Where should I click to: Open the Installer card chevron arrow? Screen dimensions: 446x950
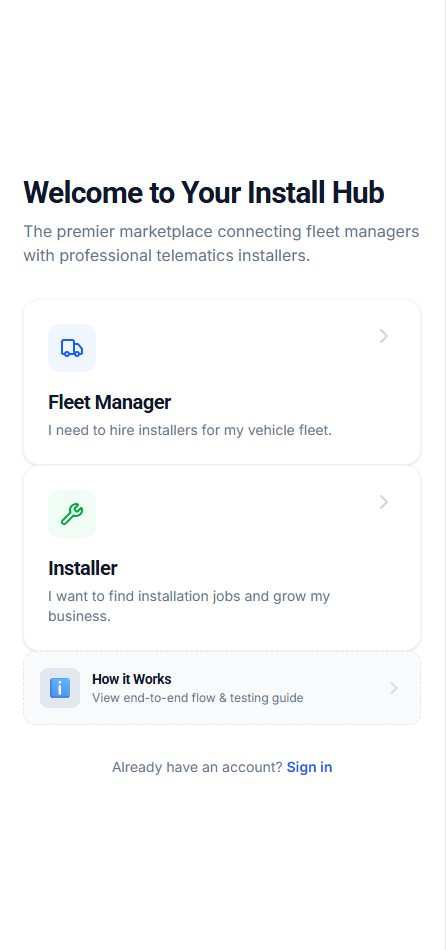pyautogui.click(x=384, y=502)
